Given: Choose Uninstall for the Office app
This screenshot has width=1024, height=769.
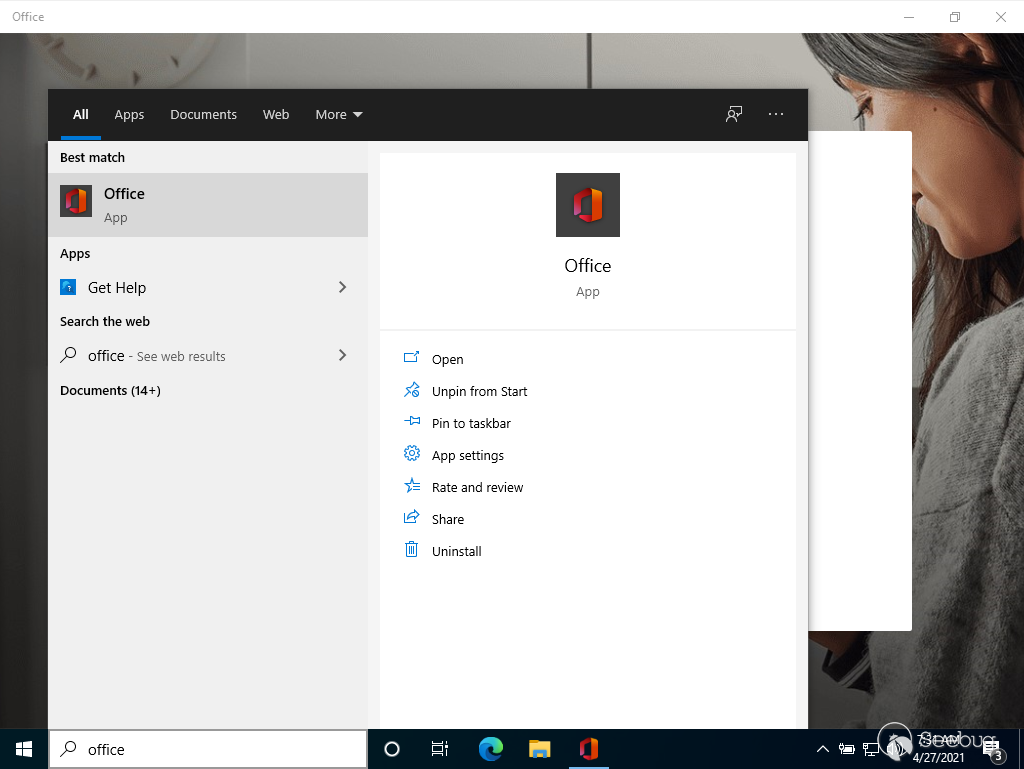Looking at the screenshot, I should tap(456, 551).
